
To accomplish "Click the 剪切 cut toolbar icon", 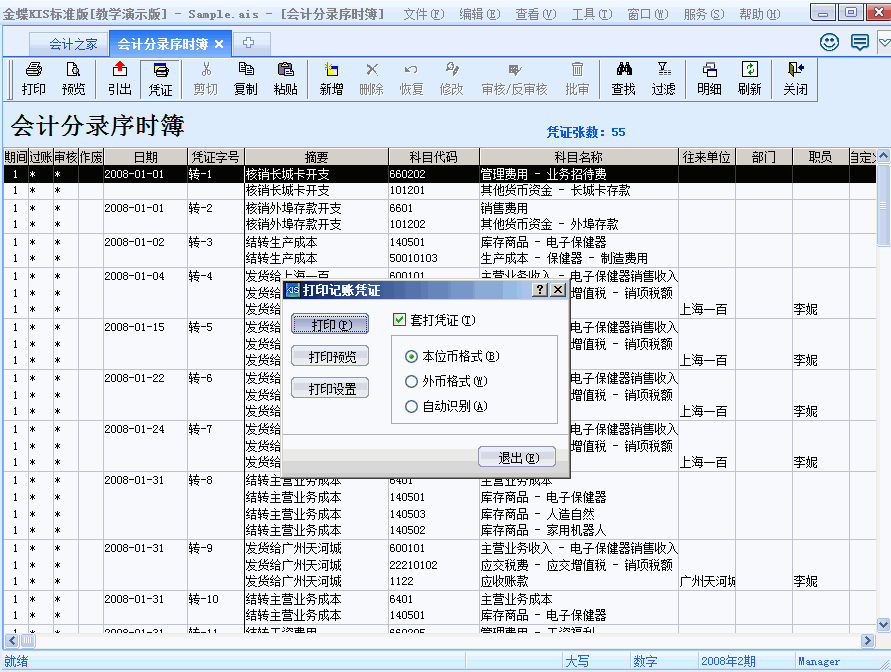I will click(x=206, y=79).
